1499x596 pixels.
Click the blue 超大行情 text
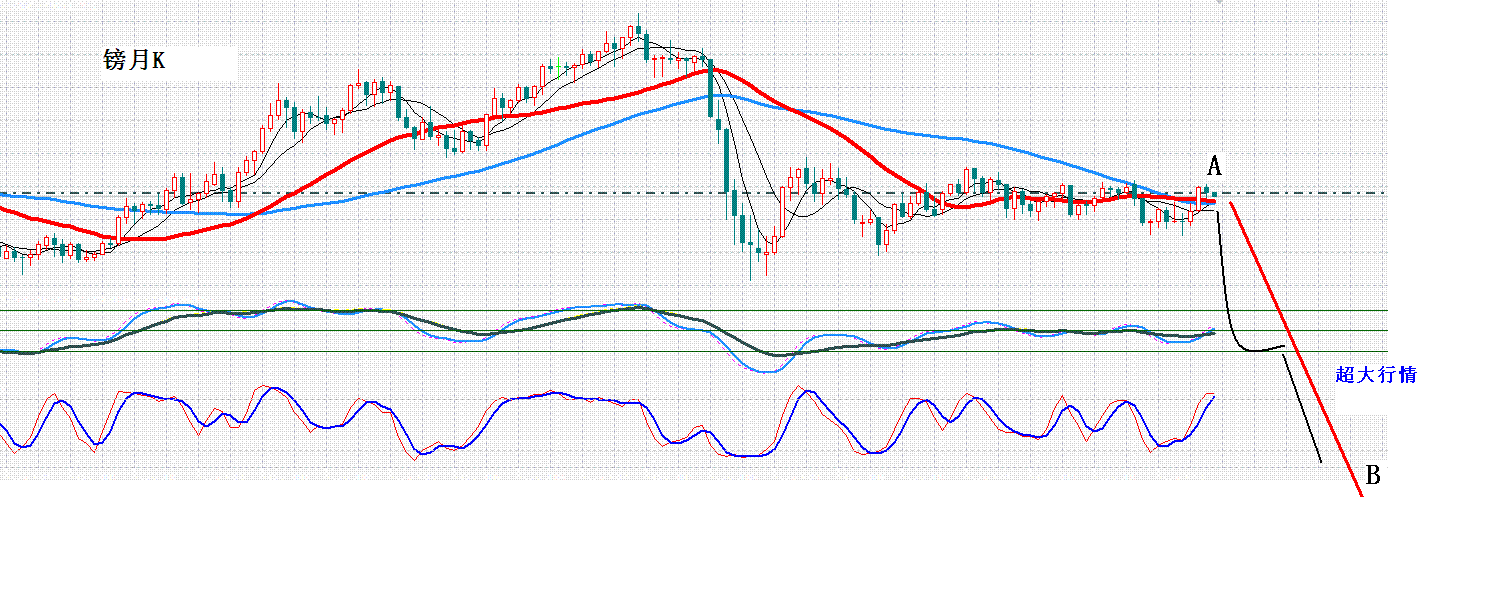pyautogui.click(x=1376, y=376)
